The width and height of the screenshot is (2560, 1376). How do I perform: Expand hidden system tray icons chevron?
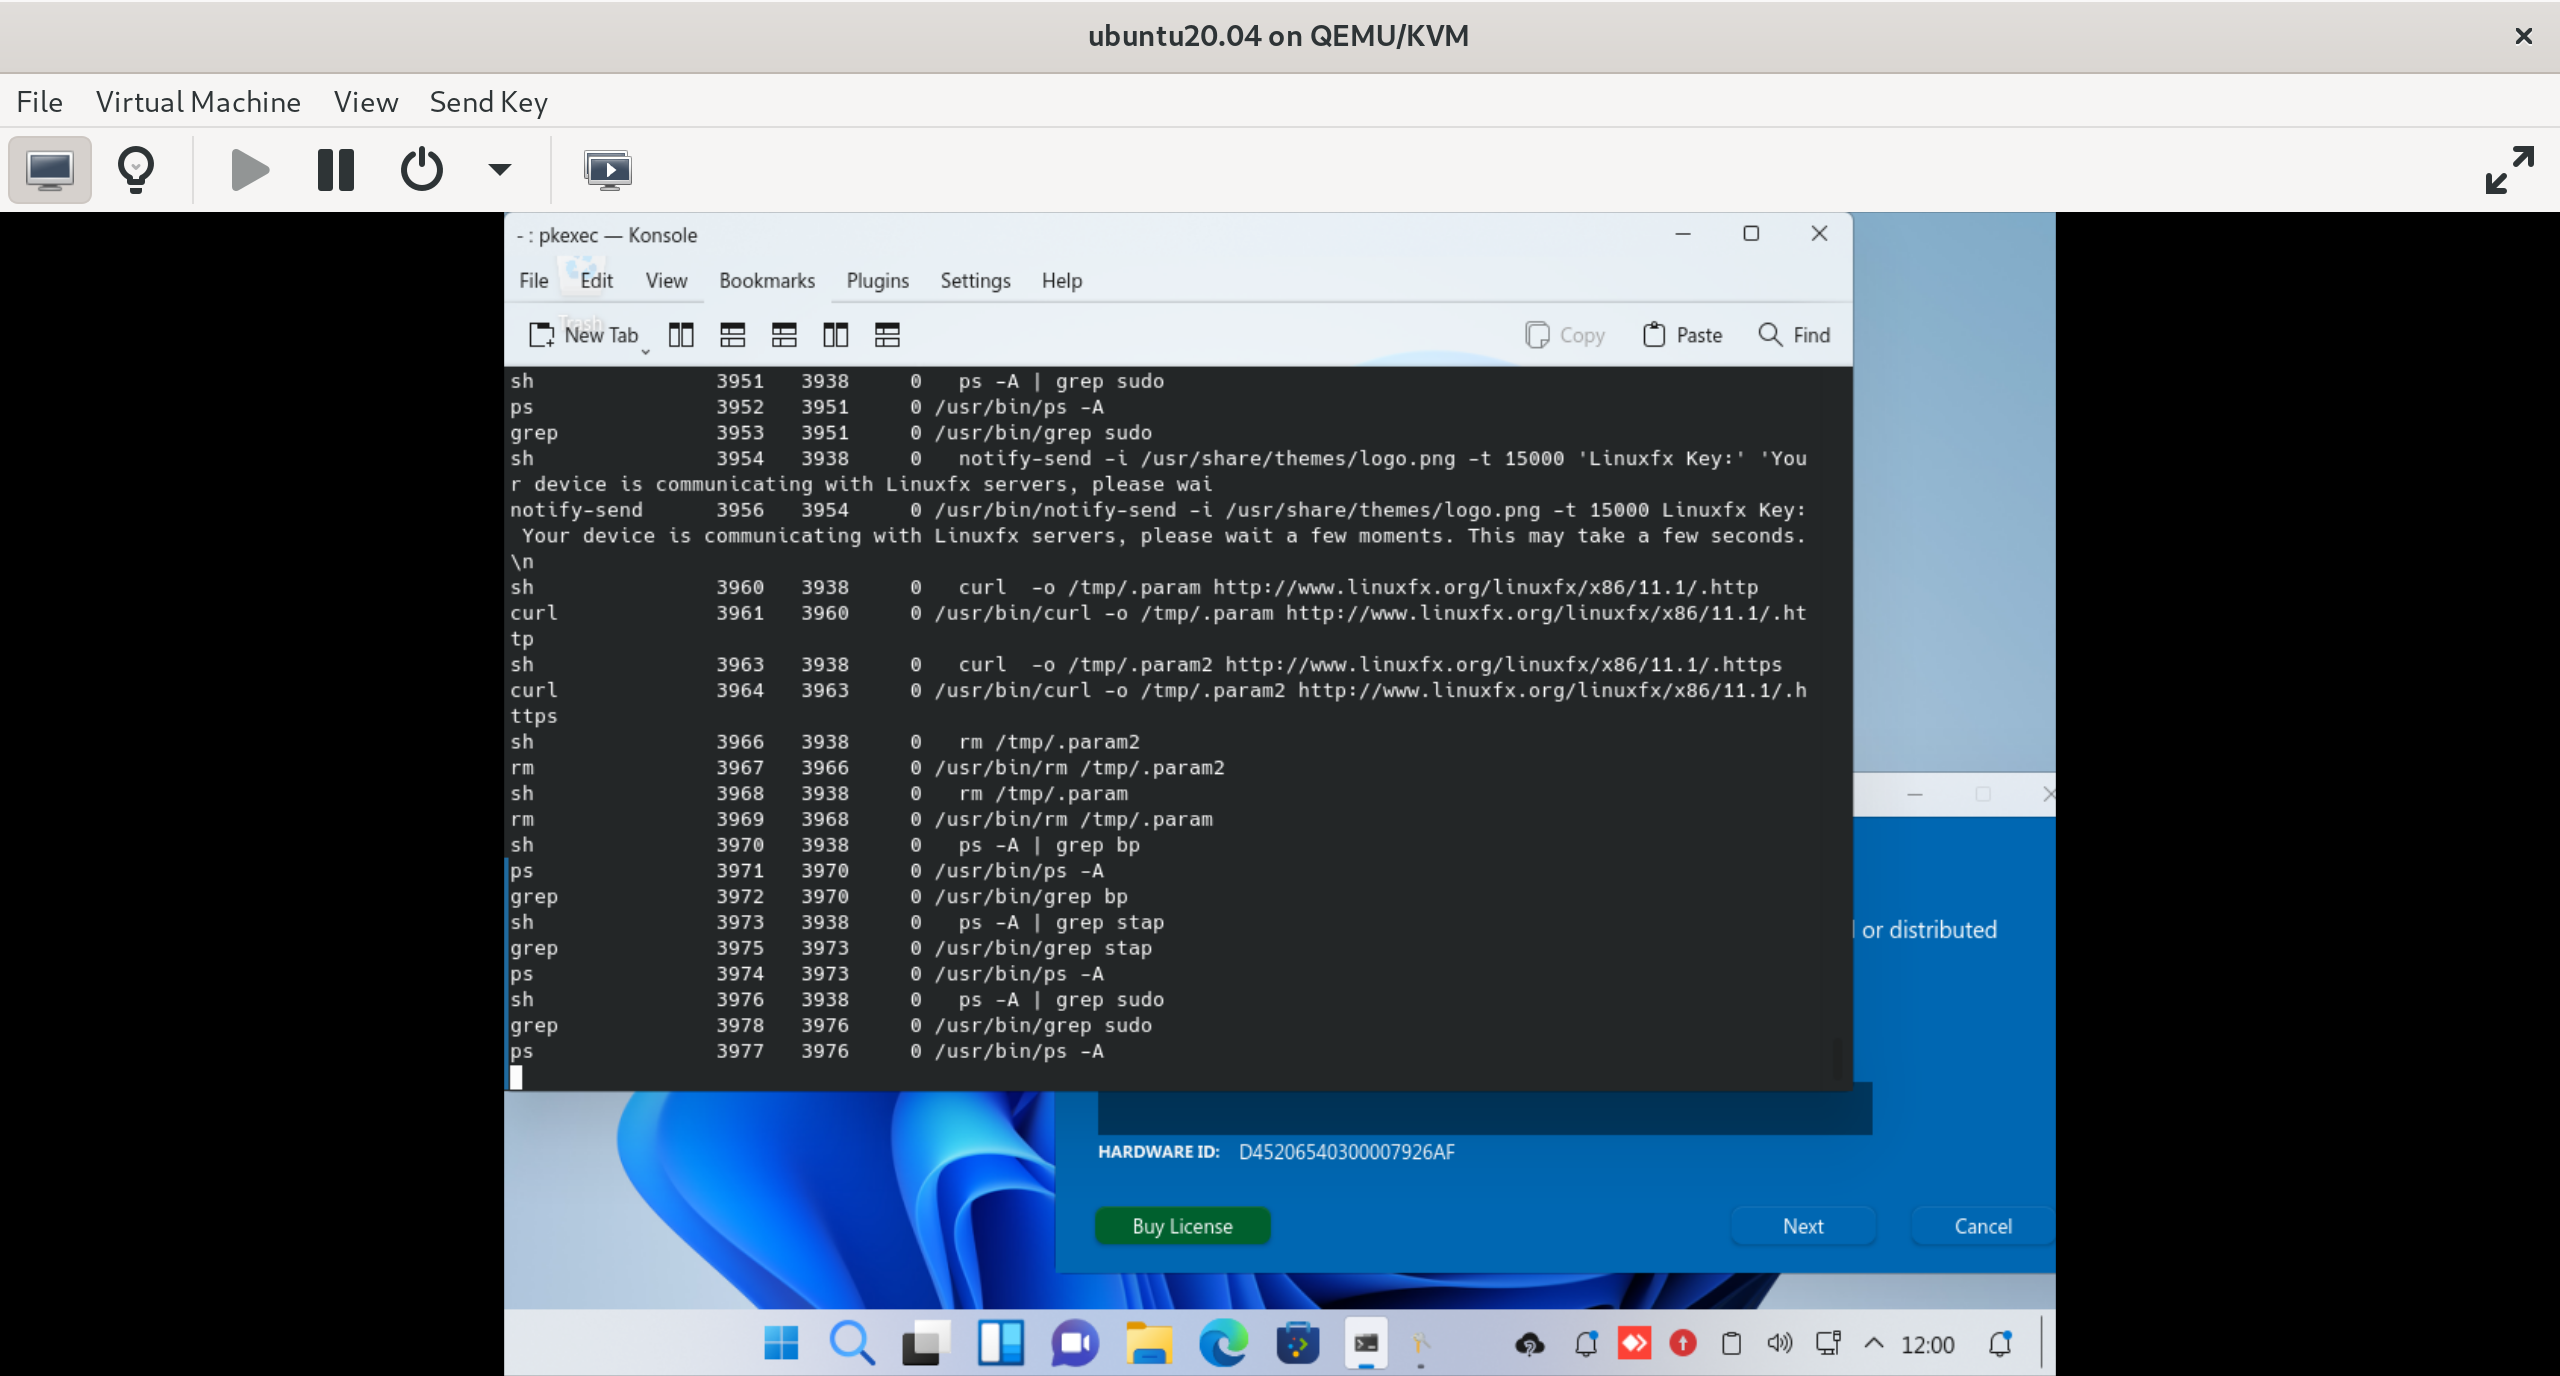coord(1875,1344)
